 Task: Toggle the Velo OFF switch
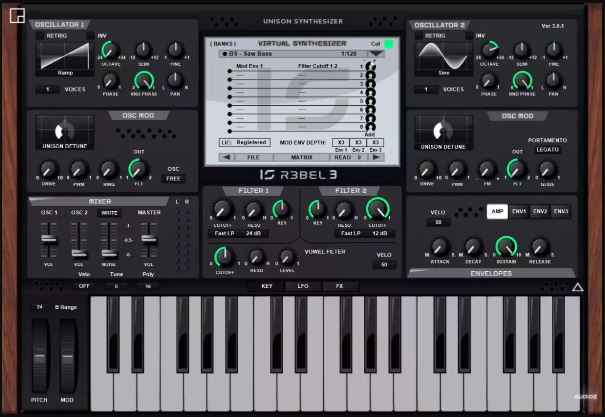pyautogui.click(x=84, y=286)
